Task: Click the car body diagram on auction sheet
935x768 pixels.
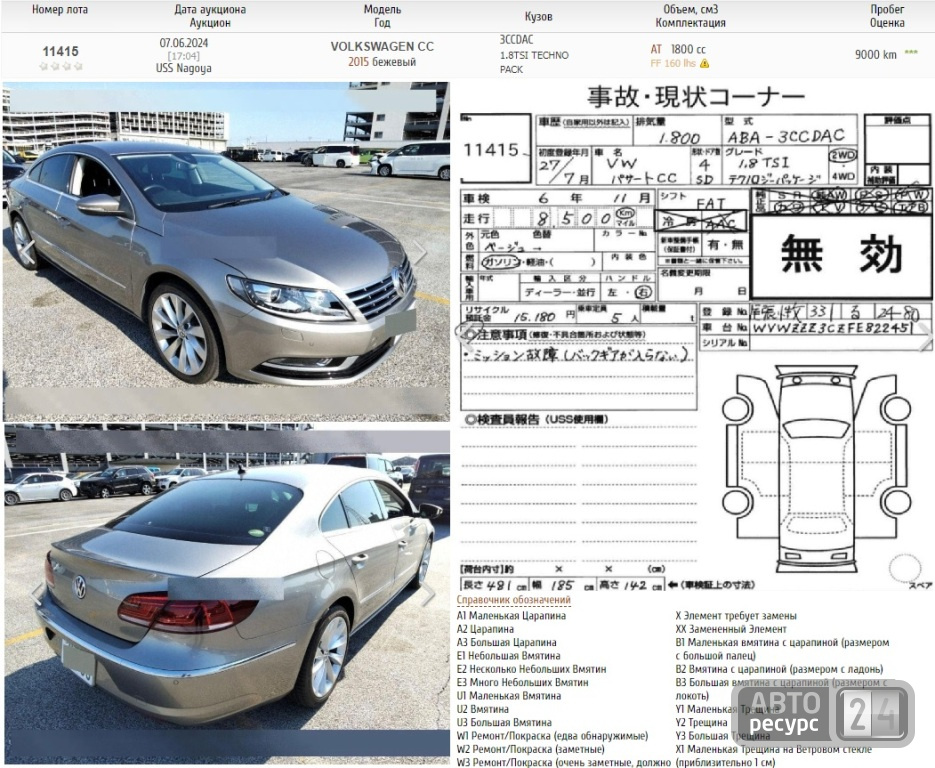Action: click(816, 469)
